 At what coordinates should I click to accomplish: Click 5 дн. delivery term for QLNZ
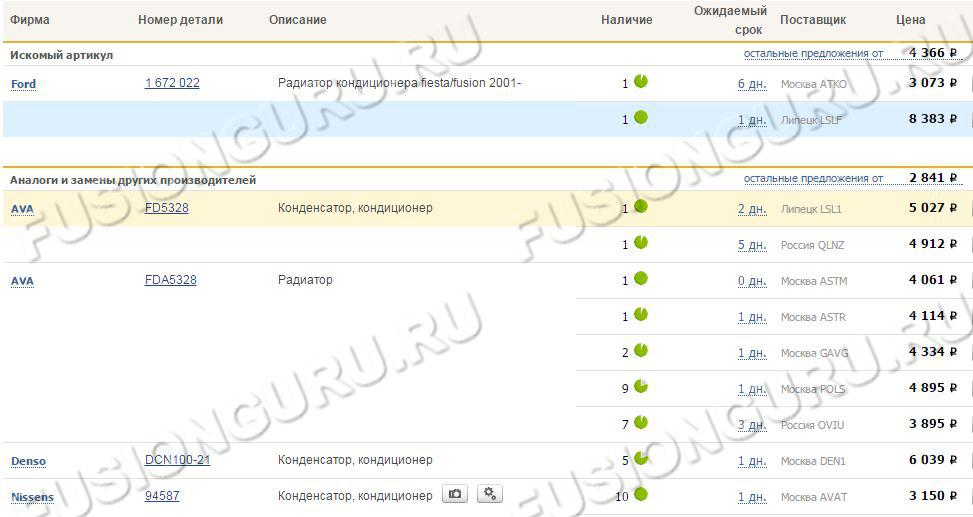pyautogui.click(x=752, y=245)
